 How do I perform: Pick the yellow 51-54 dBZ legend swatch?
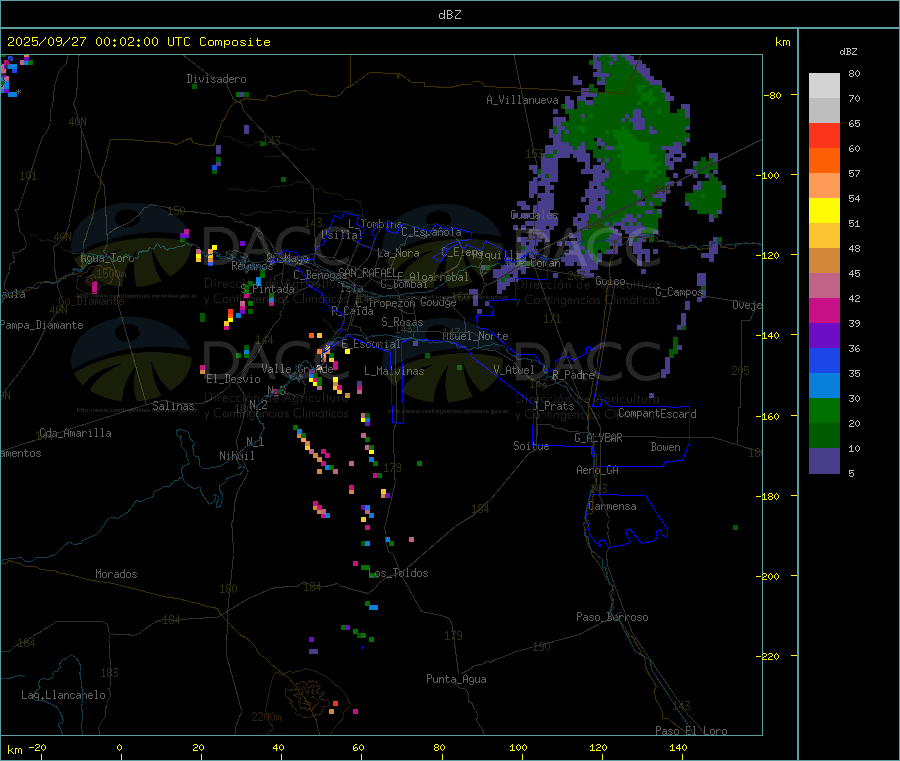coord(824,210)
